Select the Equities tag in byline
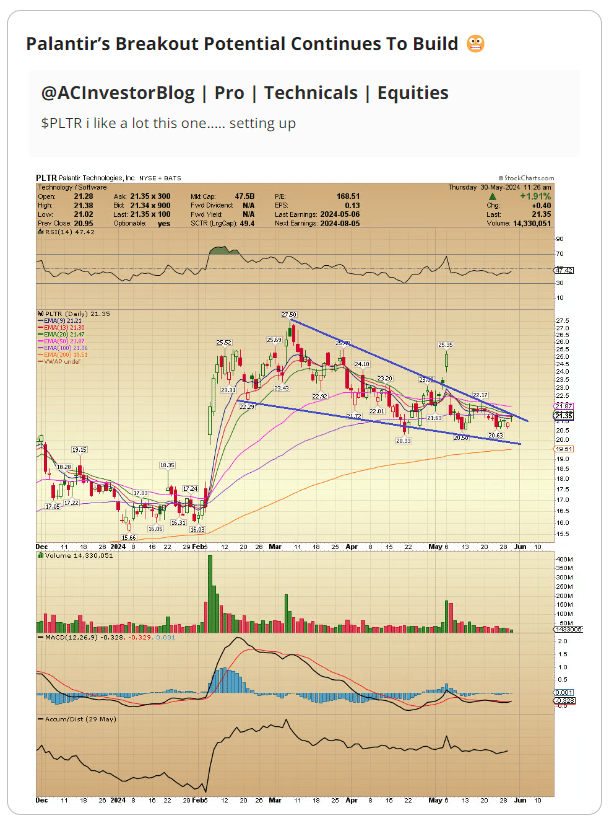Image resolution: width=608 pixels, height=819 pixels. click(413, 93)
